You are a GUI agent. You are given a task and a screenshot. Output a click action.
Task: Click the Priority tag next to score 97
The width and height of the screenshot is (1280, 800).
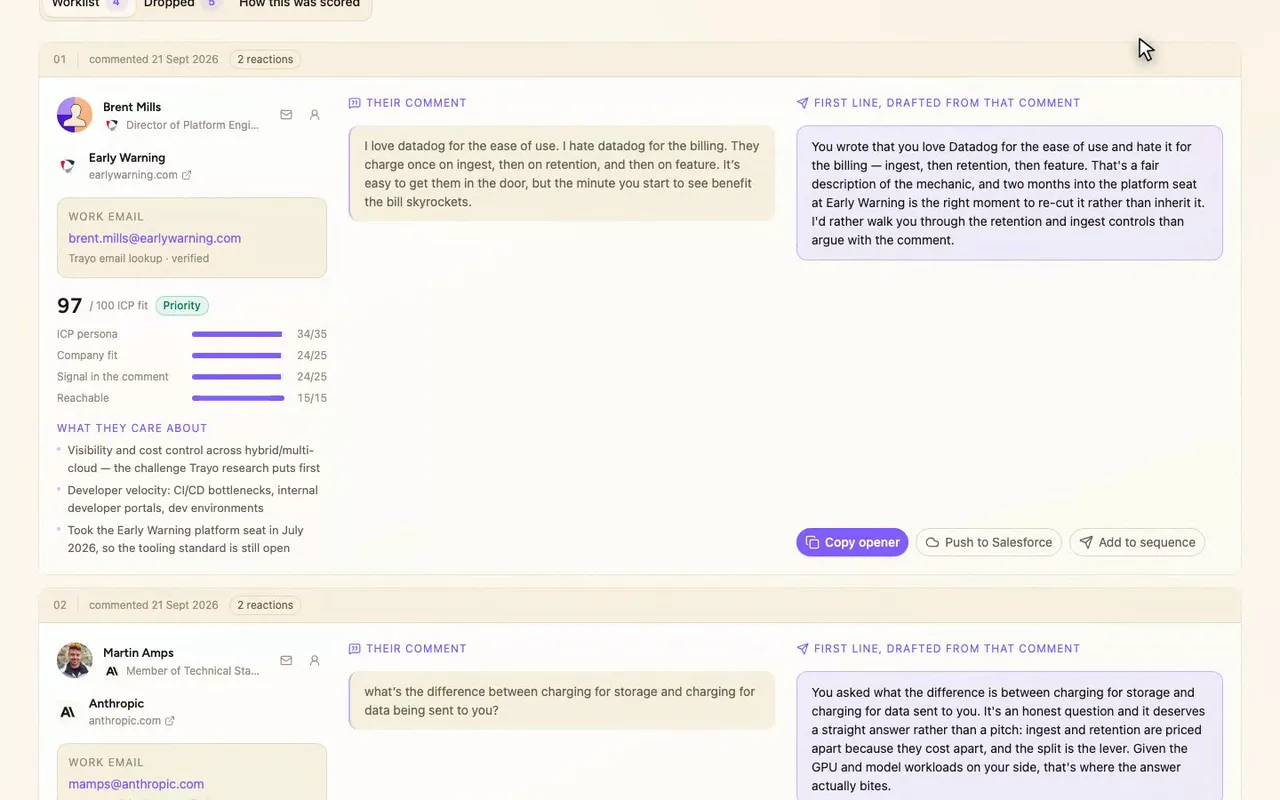pyautogui.click(x=182, y=306)
